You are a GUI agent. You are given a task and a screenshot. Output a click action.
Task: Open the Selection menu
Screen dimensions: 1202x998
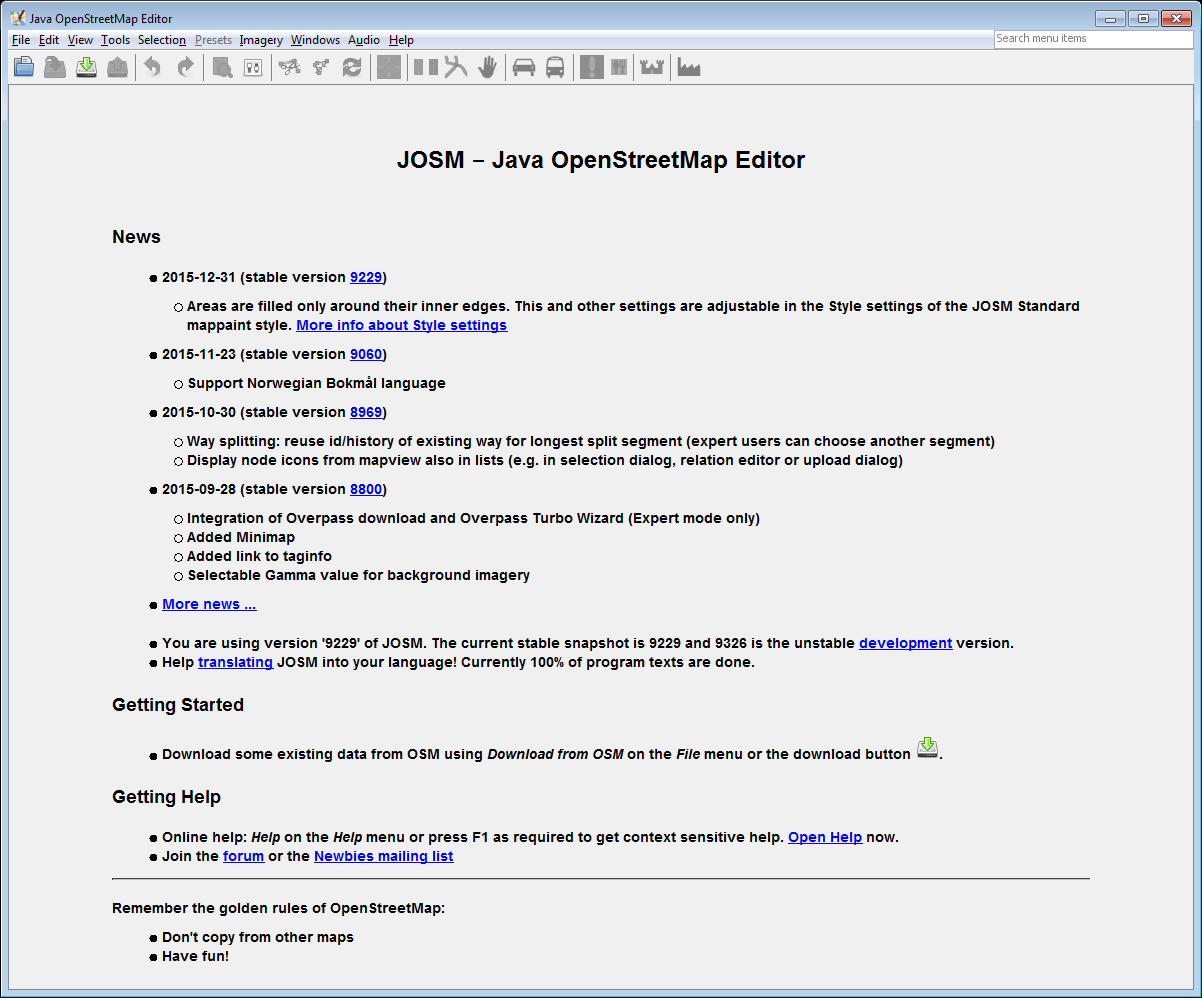(162, 40)
